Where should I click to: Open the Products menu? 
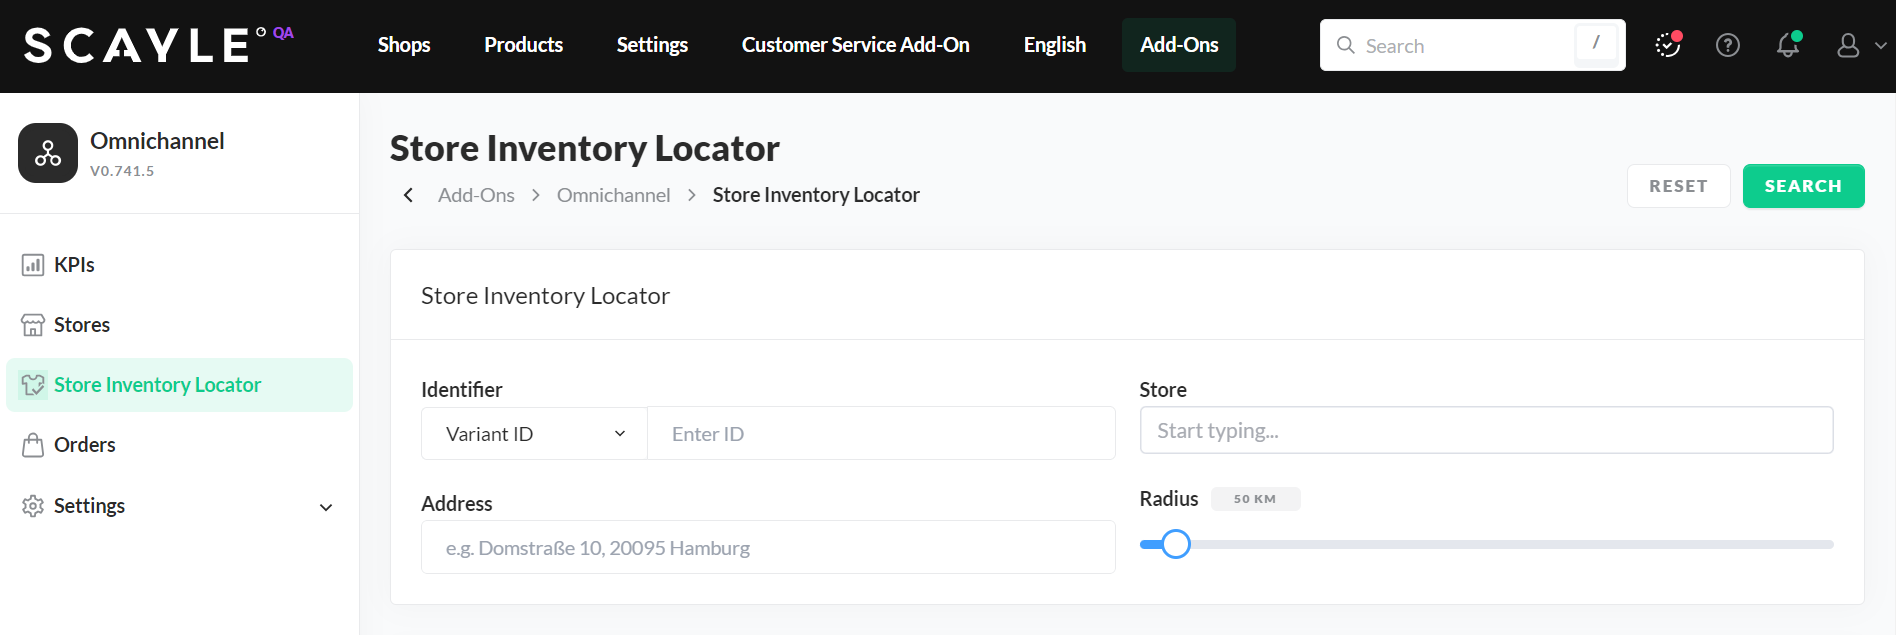coord(523,45)
